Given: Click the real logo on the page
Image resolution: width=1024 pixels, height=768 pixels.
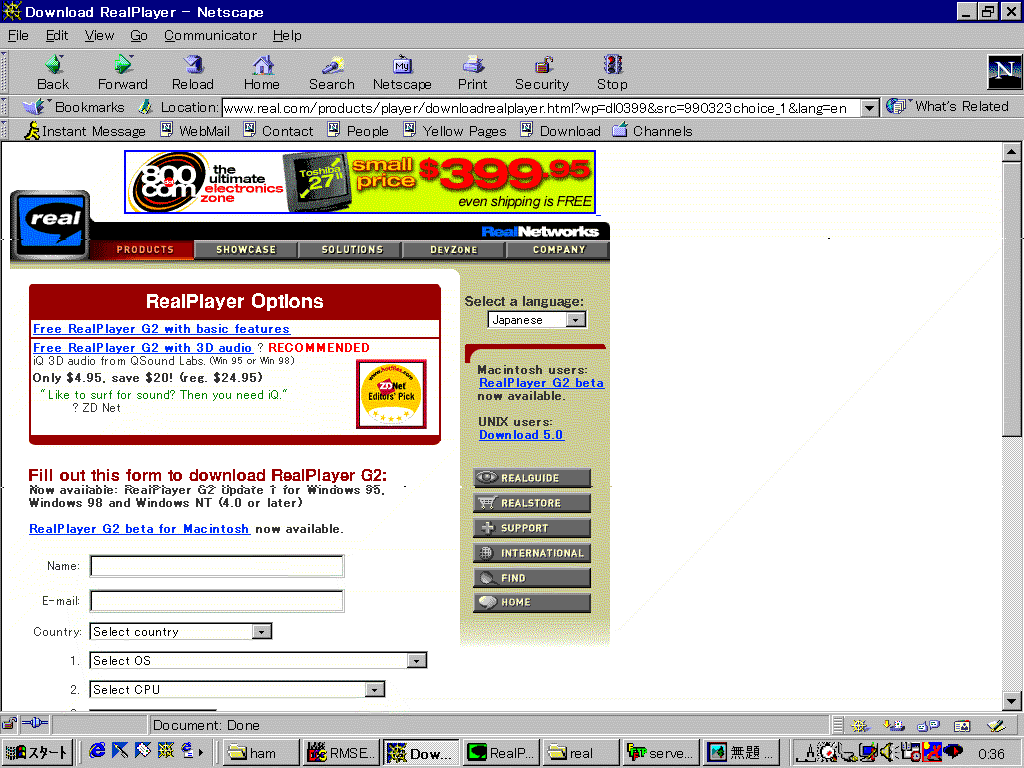Looking at the screenshot, I should point(50,224).
